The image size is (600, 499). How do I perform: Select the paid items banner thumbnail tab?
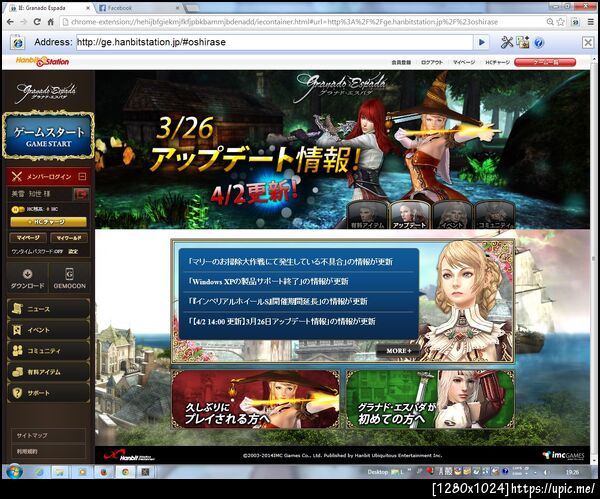[367, 215]
